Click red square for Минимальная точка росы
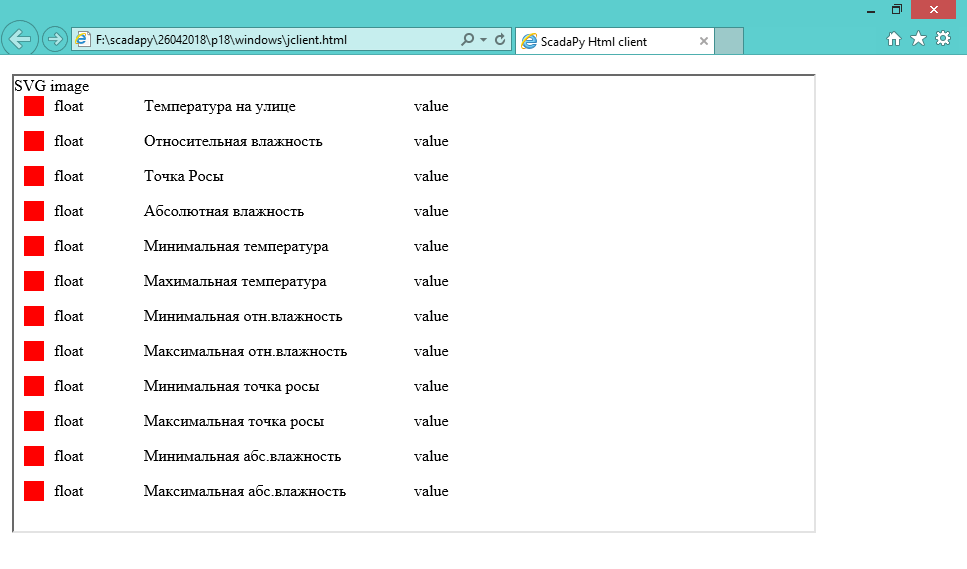The height and width of the screenshot is (569, 967). [x=34, y=386]
